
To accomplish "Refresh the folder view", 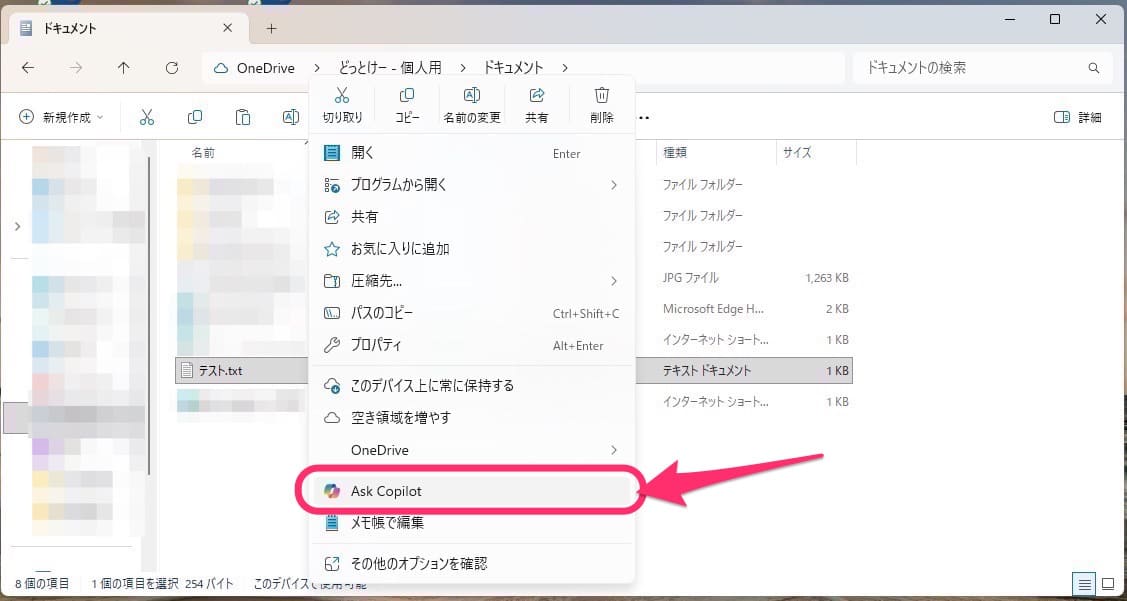I will pos(172,67).
